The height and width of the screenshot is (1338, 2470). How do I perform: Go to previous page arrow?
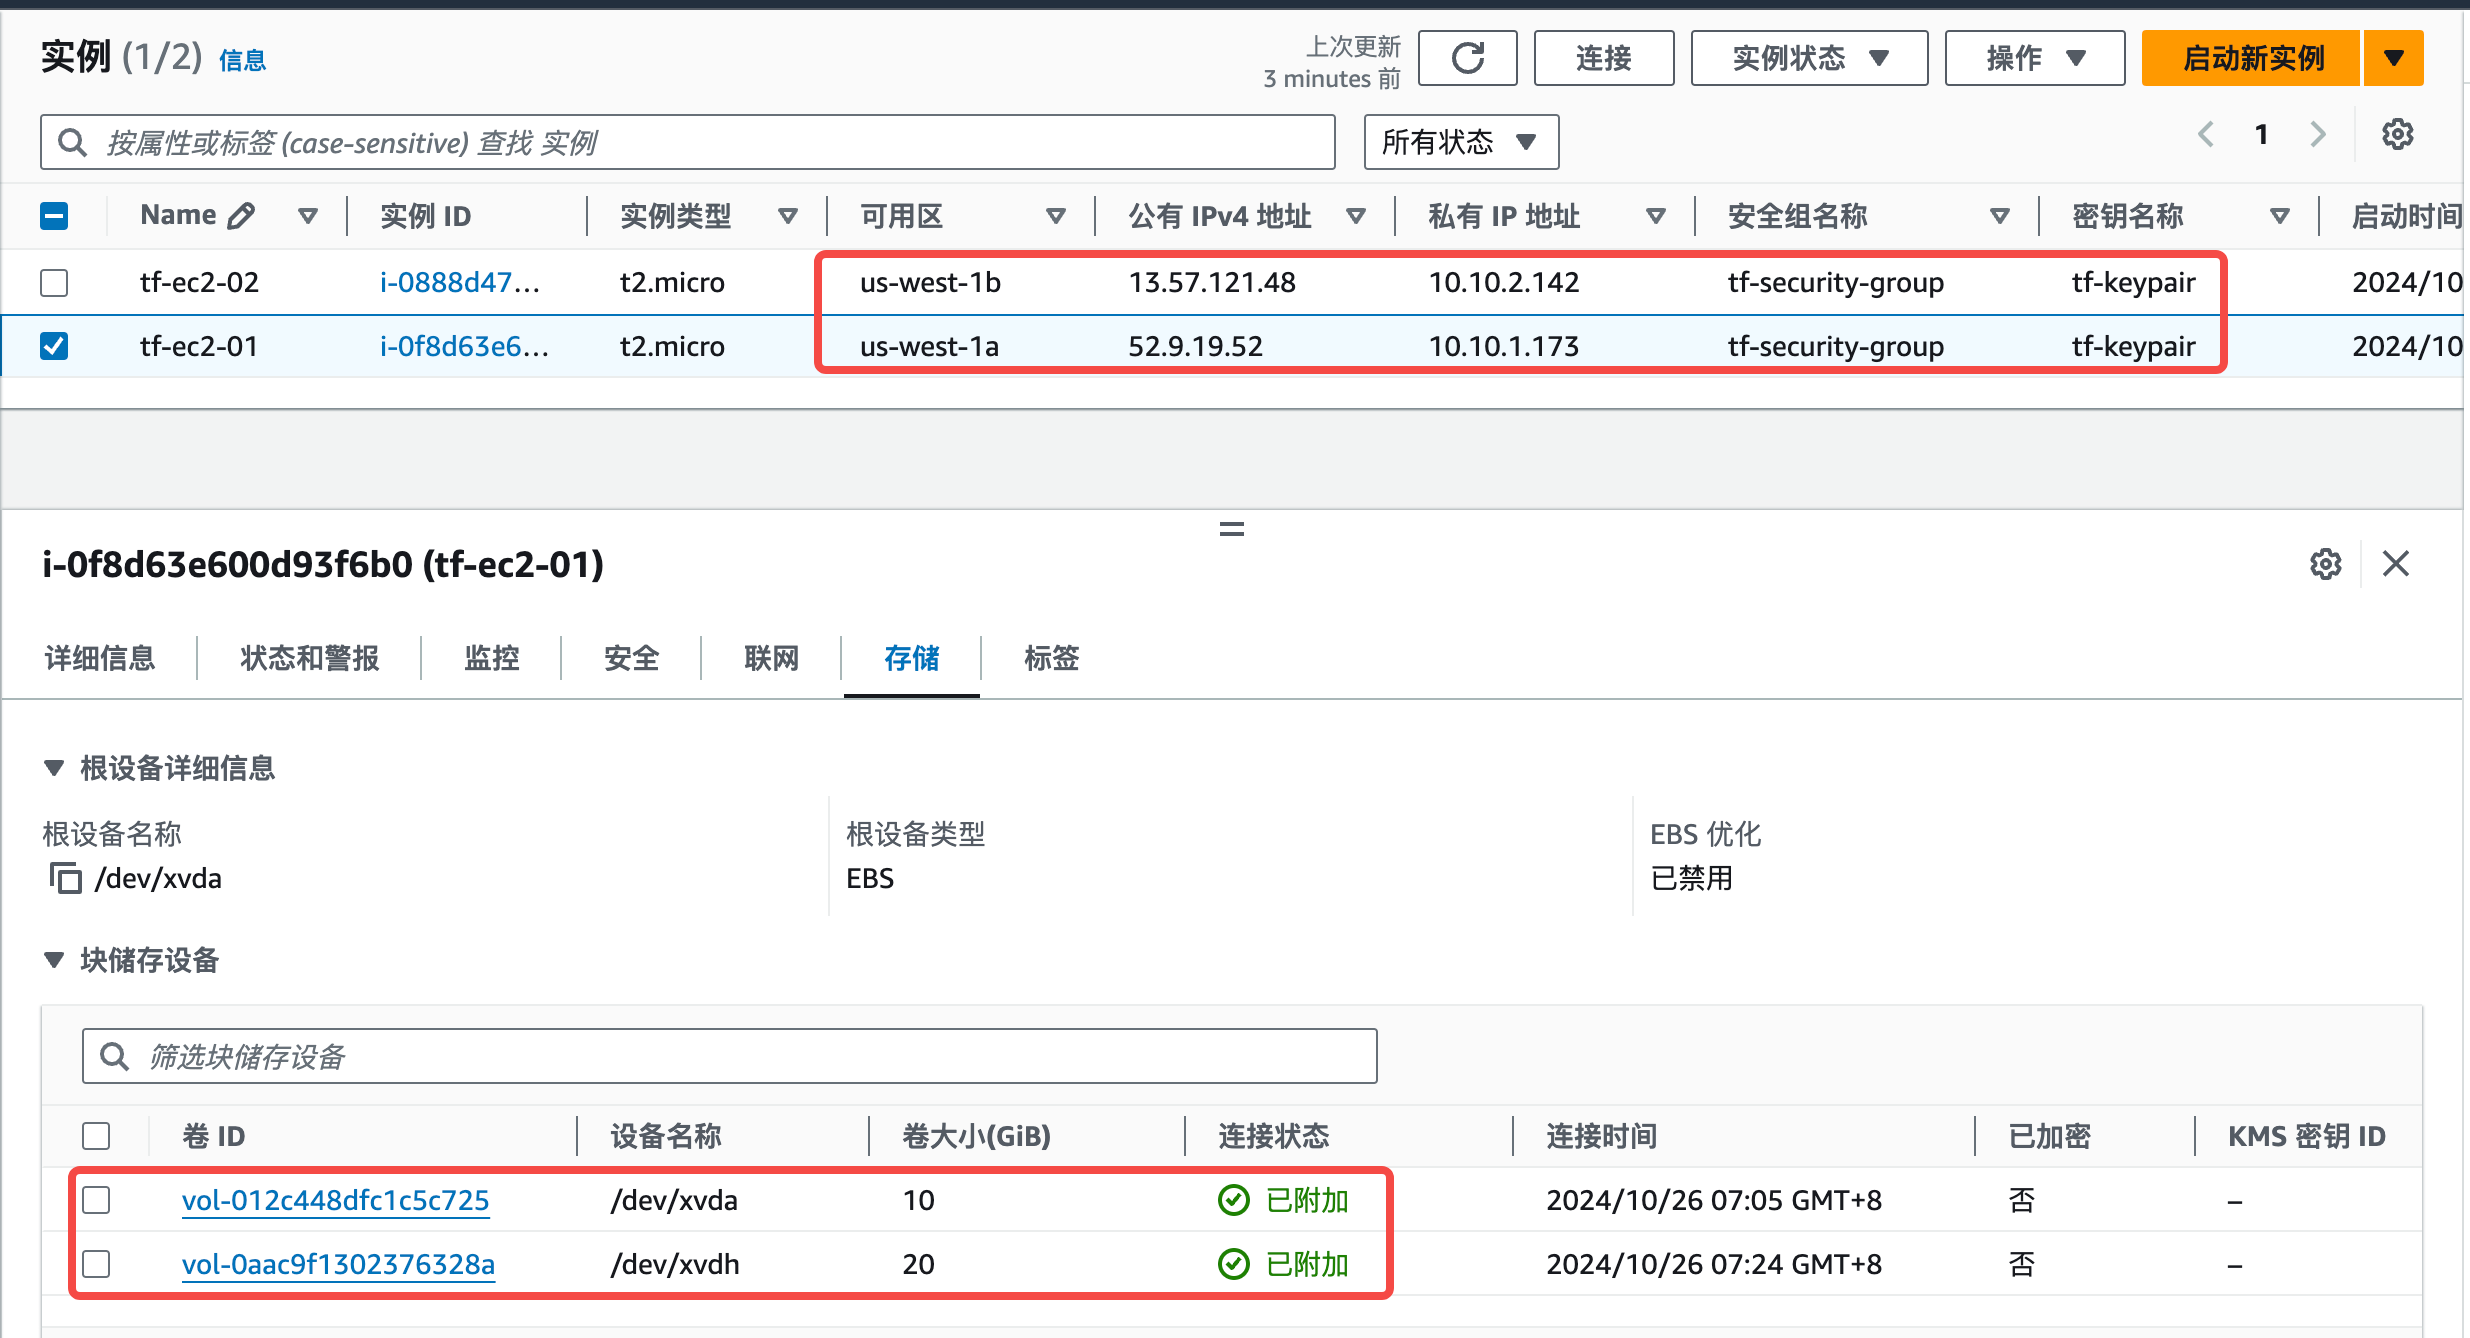tap(2206, 134)
